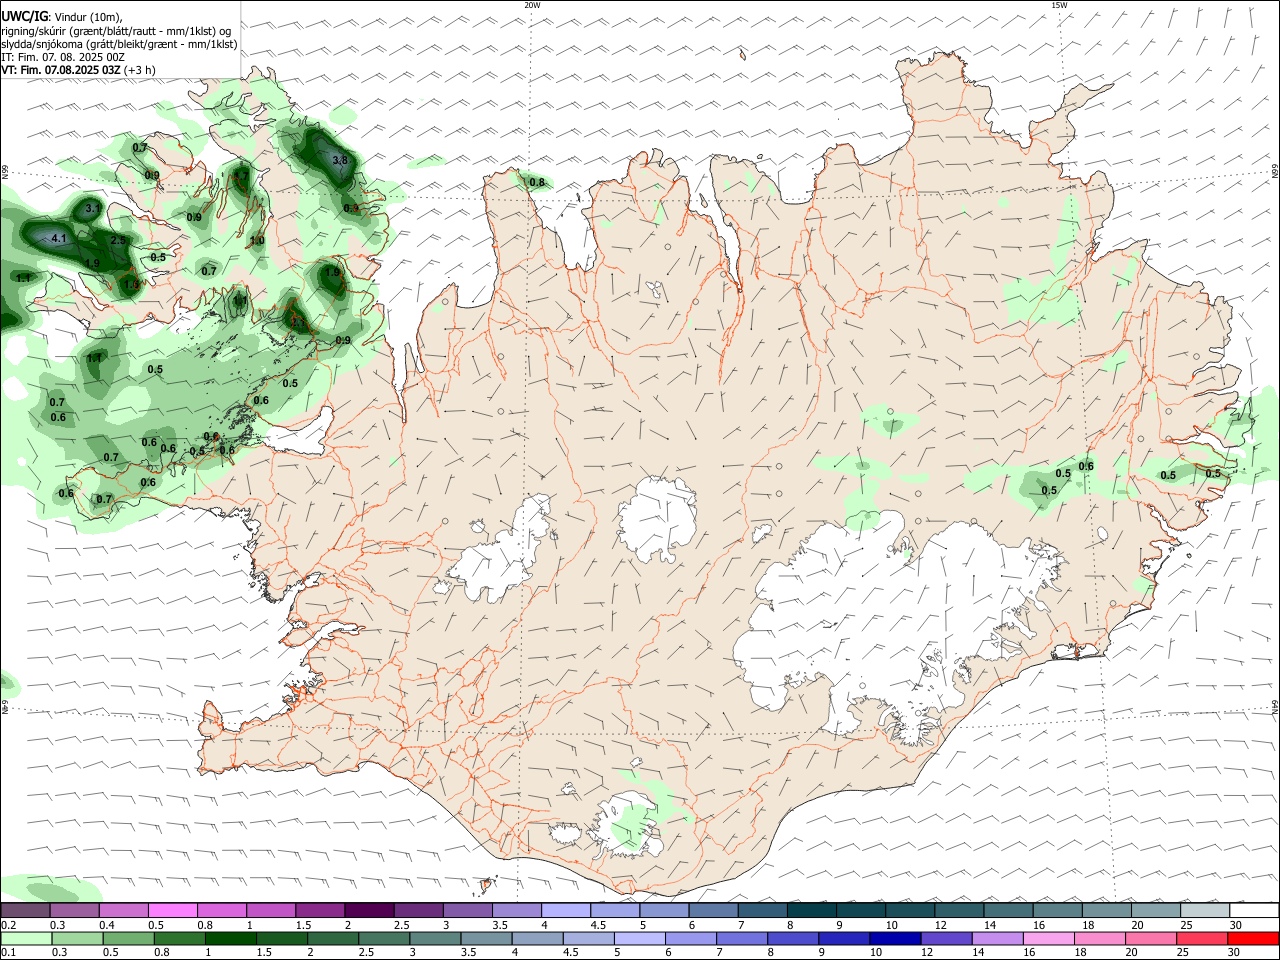Pick the light pink 16–18 swatch, lower scale
The image size is (1280, 960).
point(1049,938)
